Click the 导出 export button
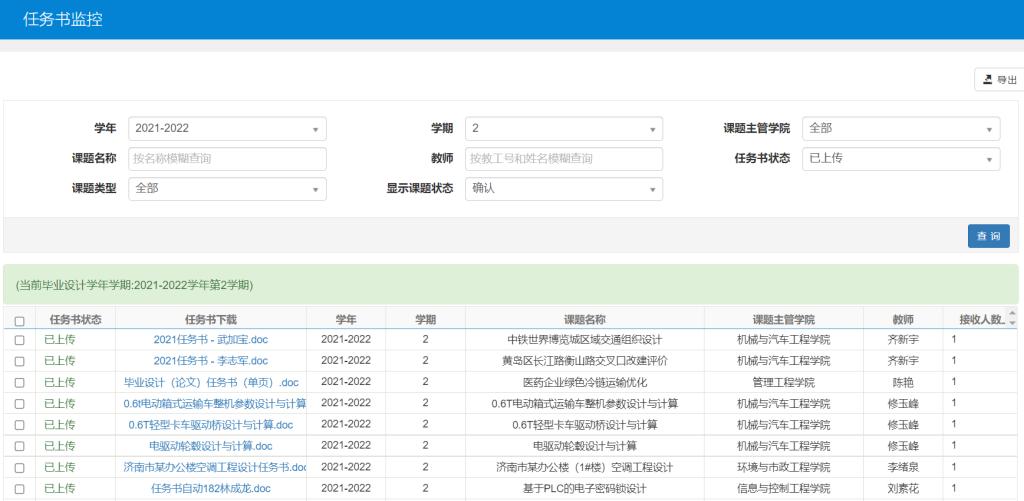The height and width of the screenshot is (501, 1024). click(996, 80)
